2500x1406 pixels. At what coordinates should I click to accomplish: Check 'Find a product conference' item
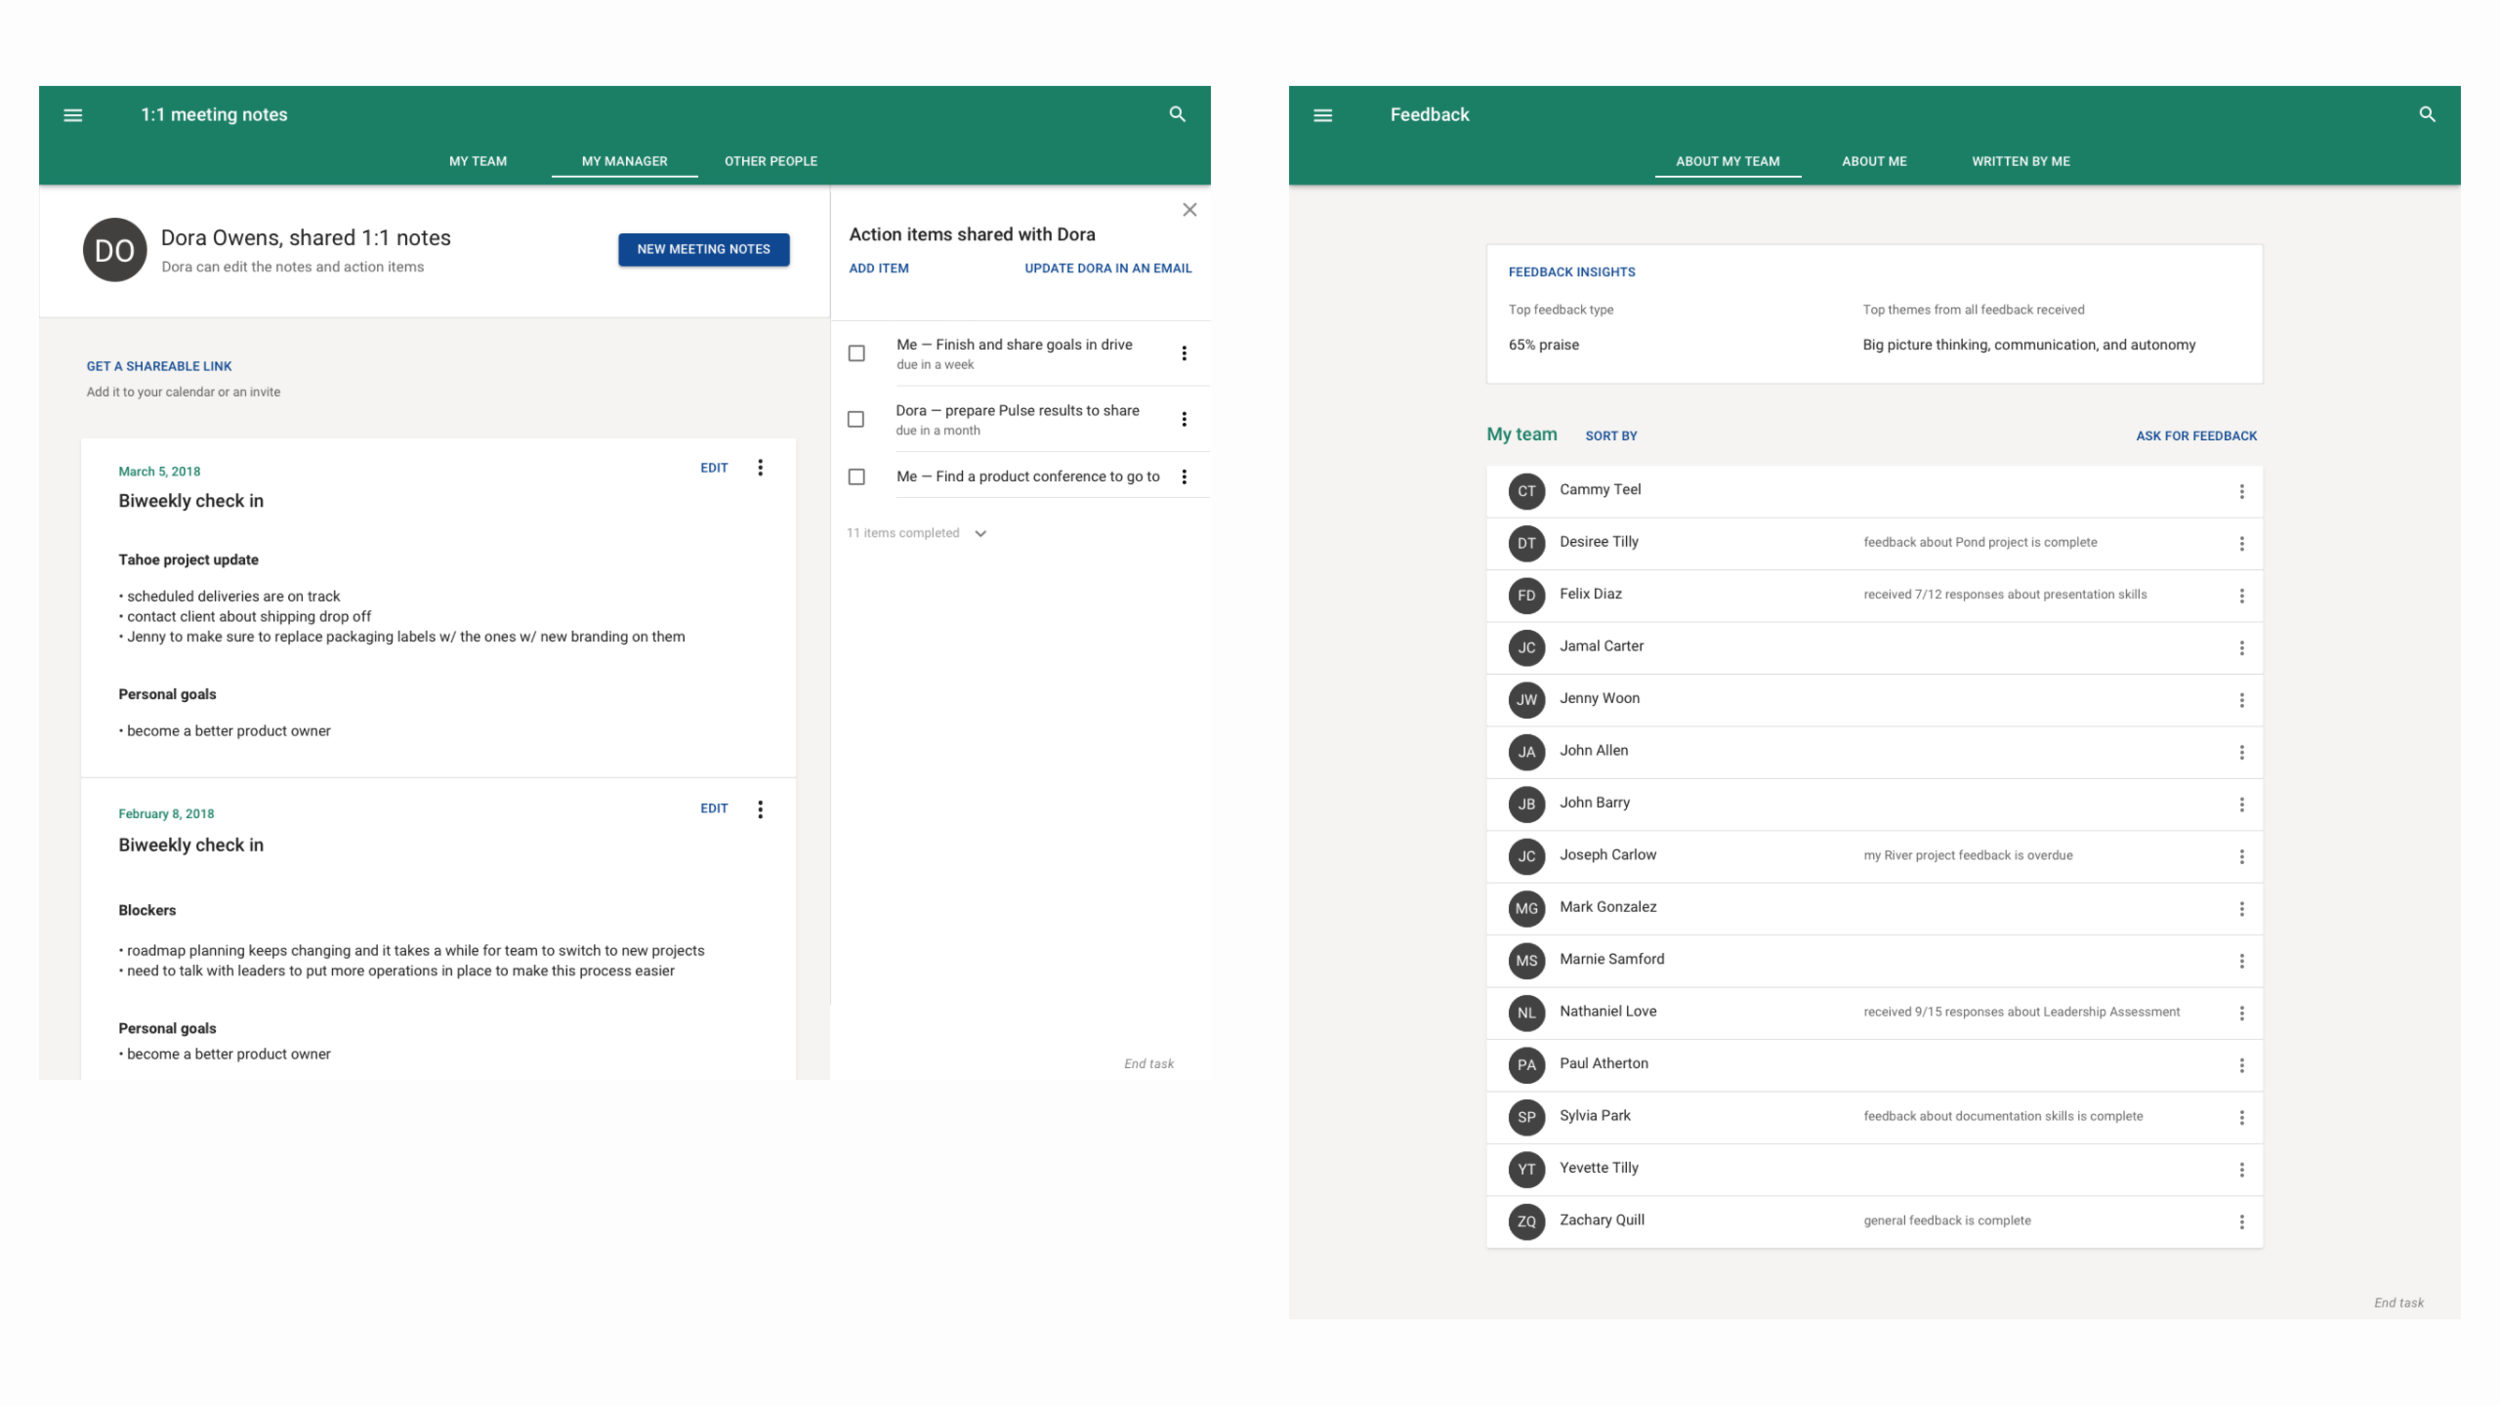(857, 477)
